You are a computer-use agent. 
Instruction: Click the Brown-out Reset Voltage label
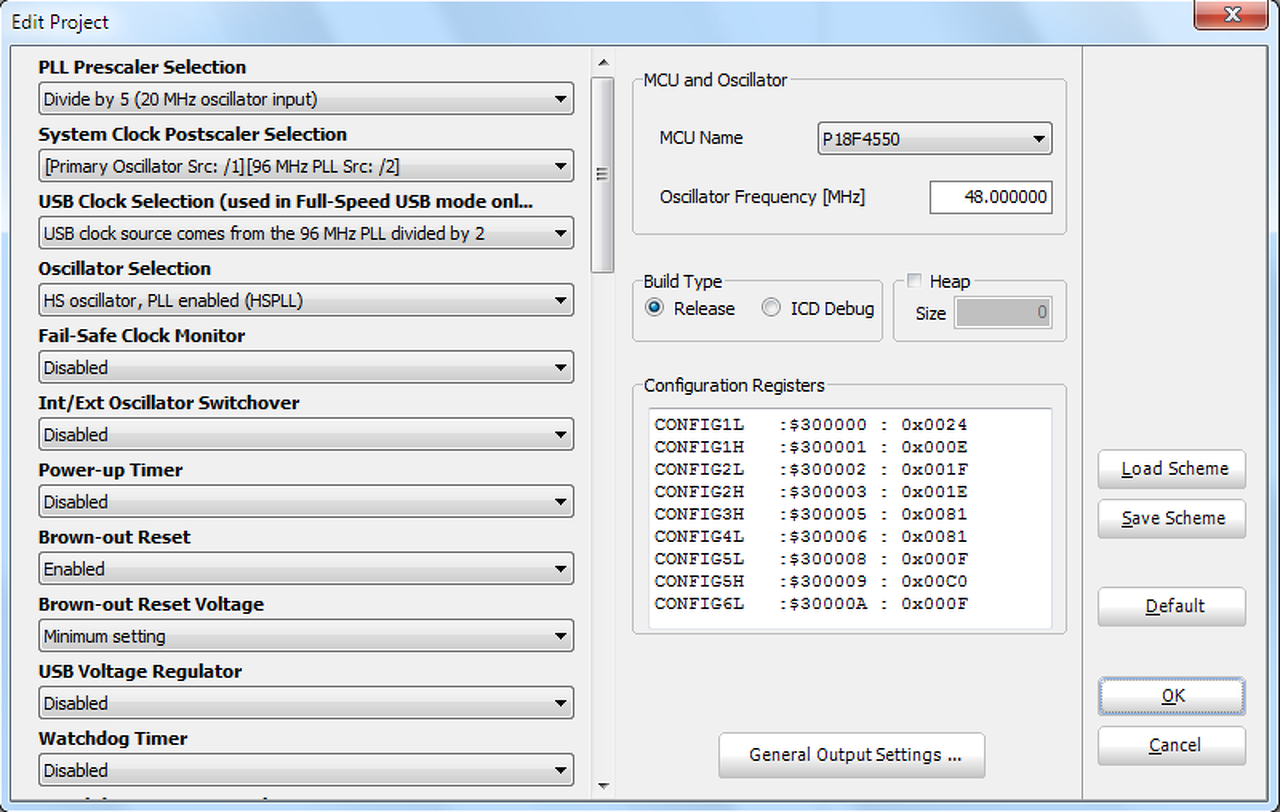tap(151, 605)
